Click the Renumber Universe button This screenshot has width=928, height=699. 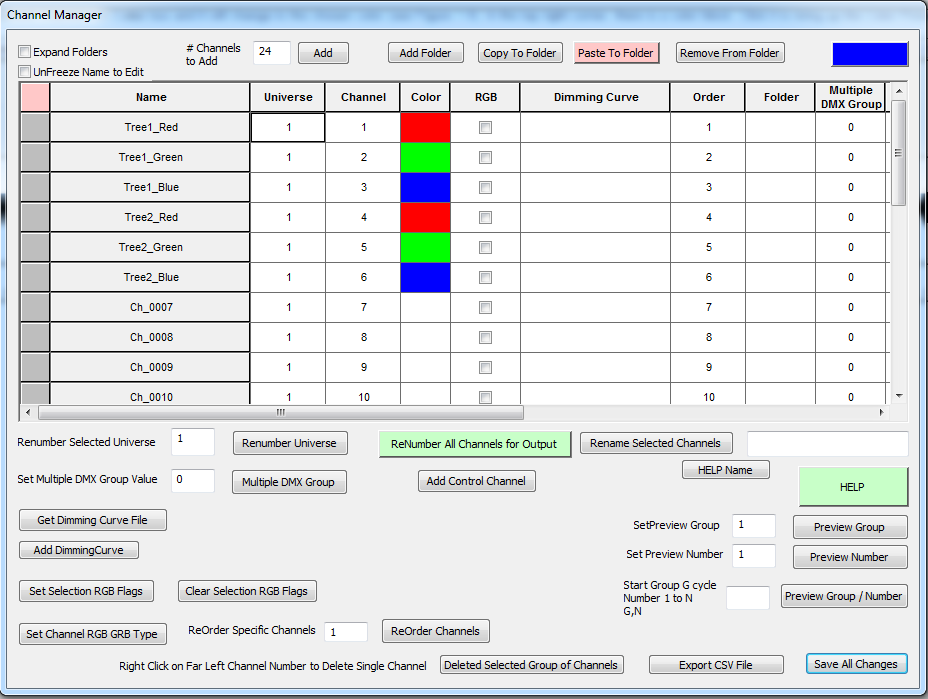tap(289, 443)
